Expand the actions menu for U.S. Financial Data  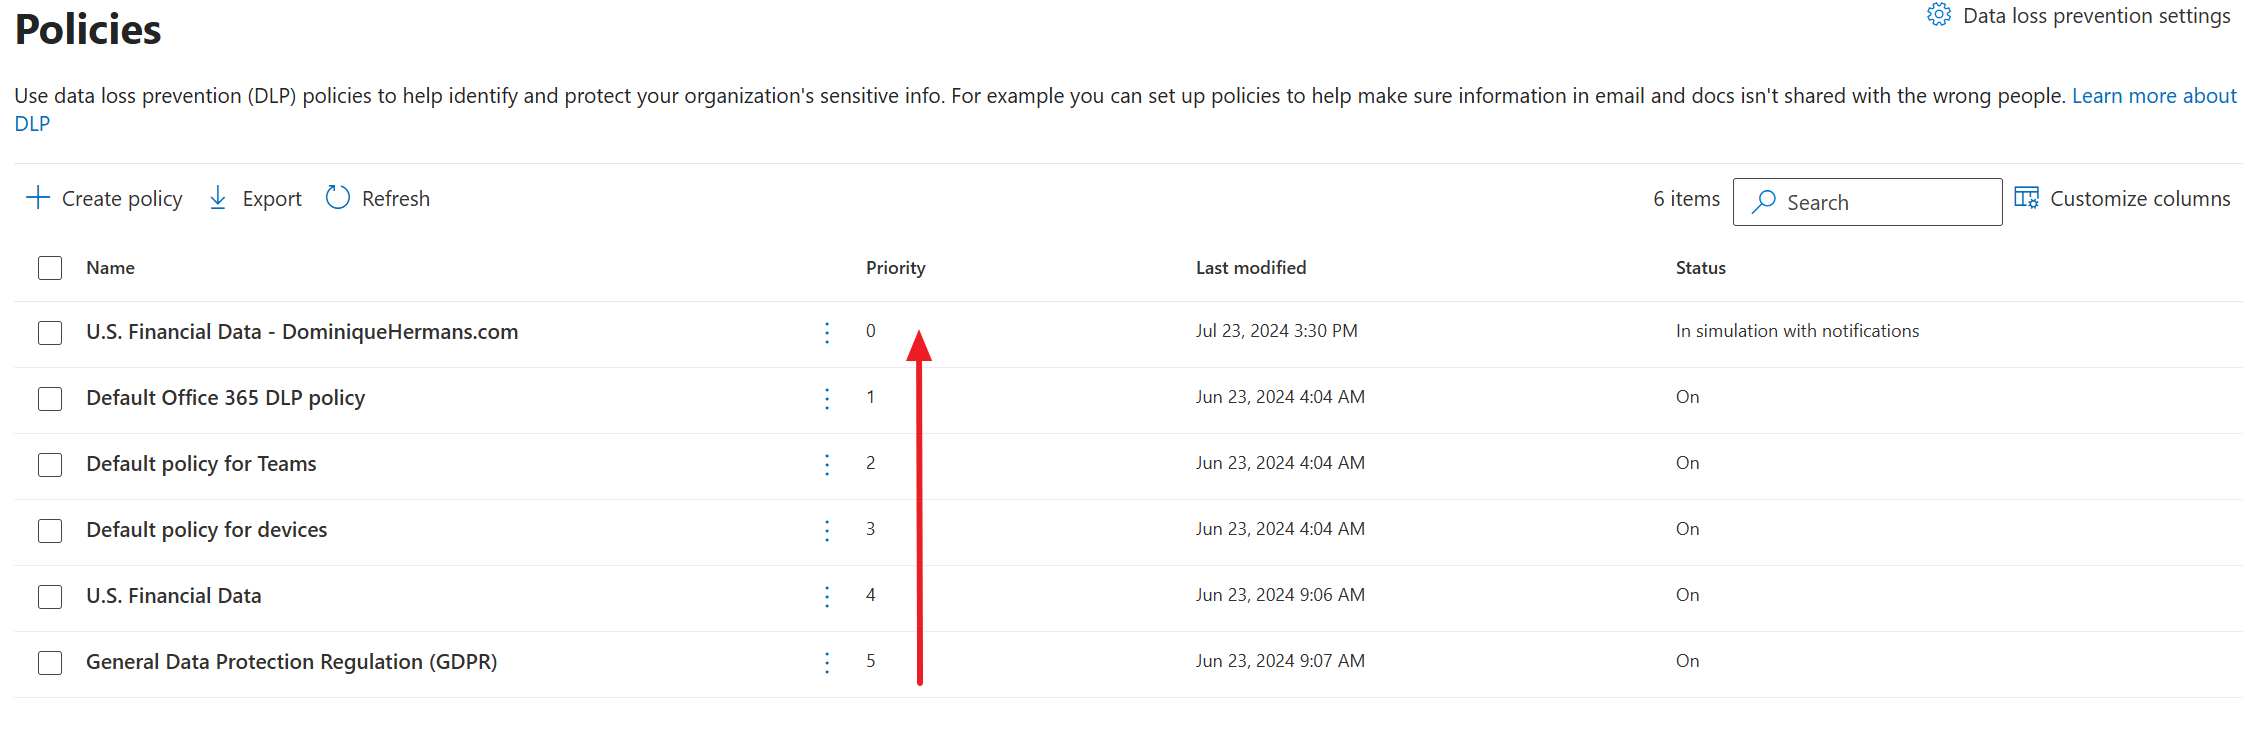coord(827,596)
